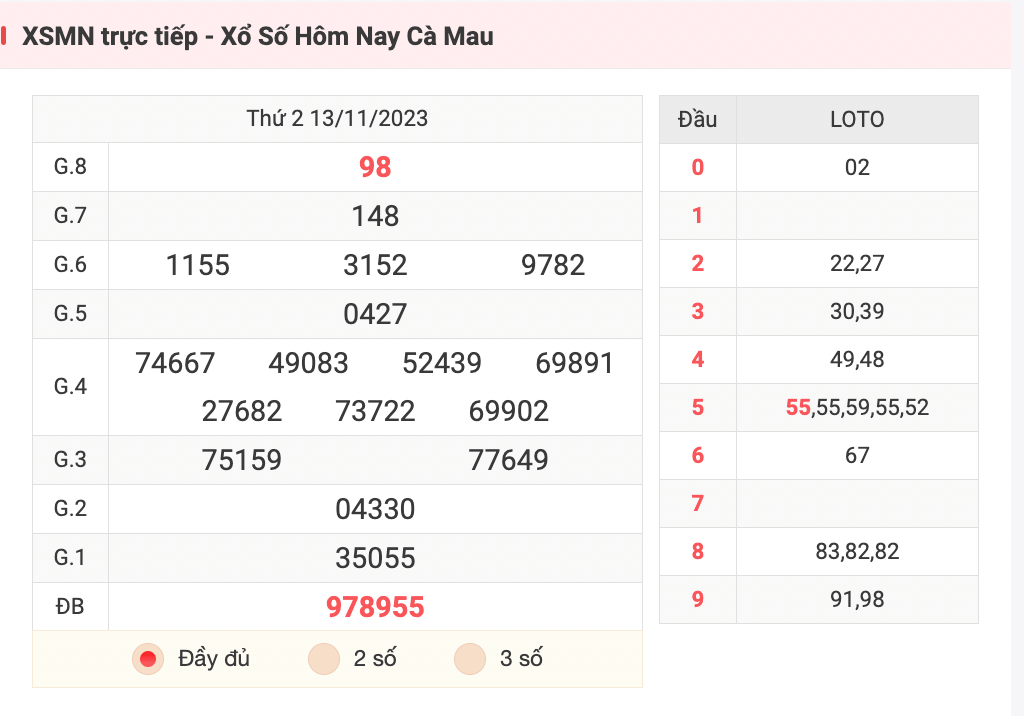Click the G.3 number 77649
Viewport: 1024px width, 716px height.
click(508, 460)
